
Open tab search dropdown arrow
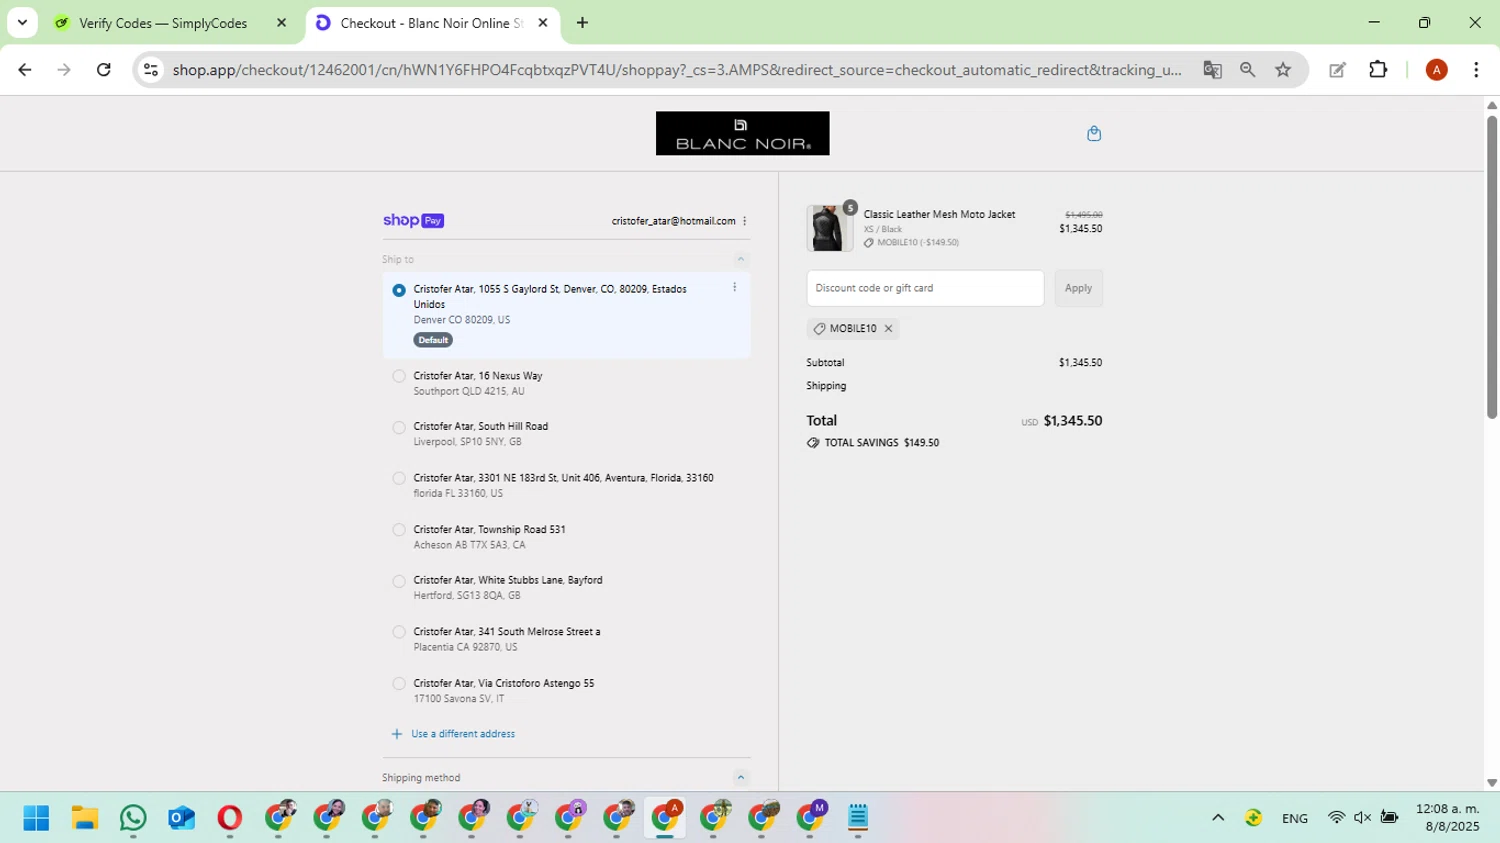coord(22,23)
